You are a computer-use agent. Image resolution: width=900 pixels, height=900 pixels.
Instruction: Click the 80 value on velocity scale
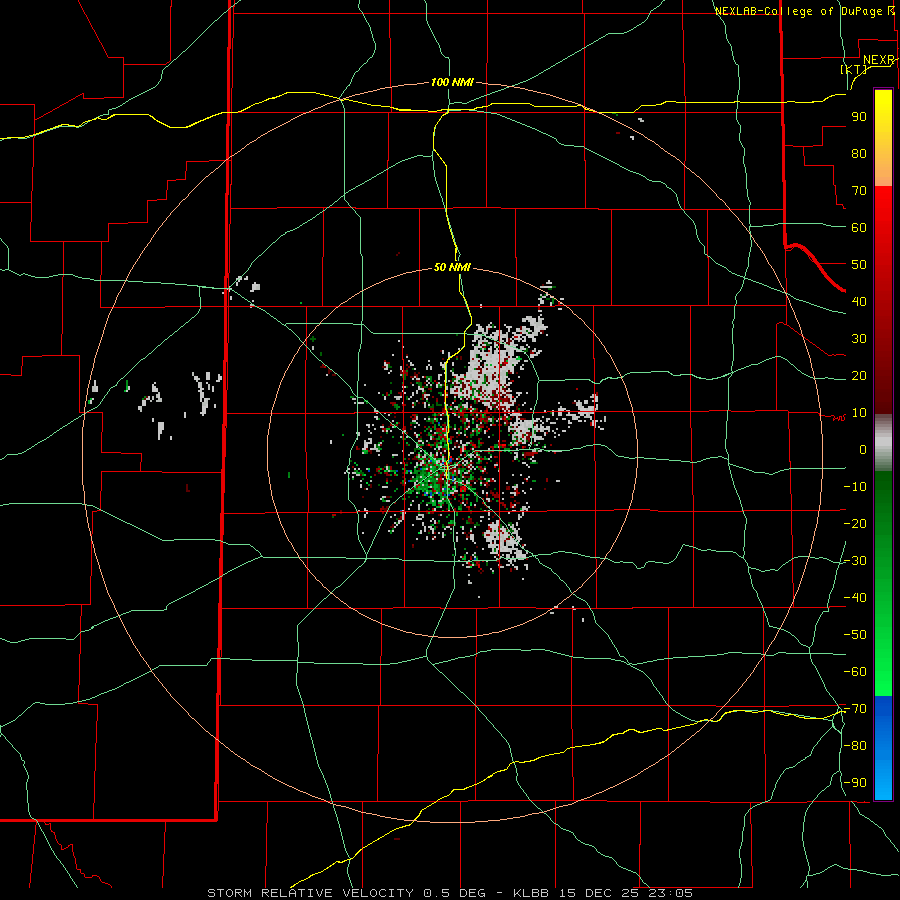tap(859, 154)
